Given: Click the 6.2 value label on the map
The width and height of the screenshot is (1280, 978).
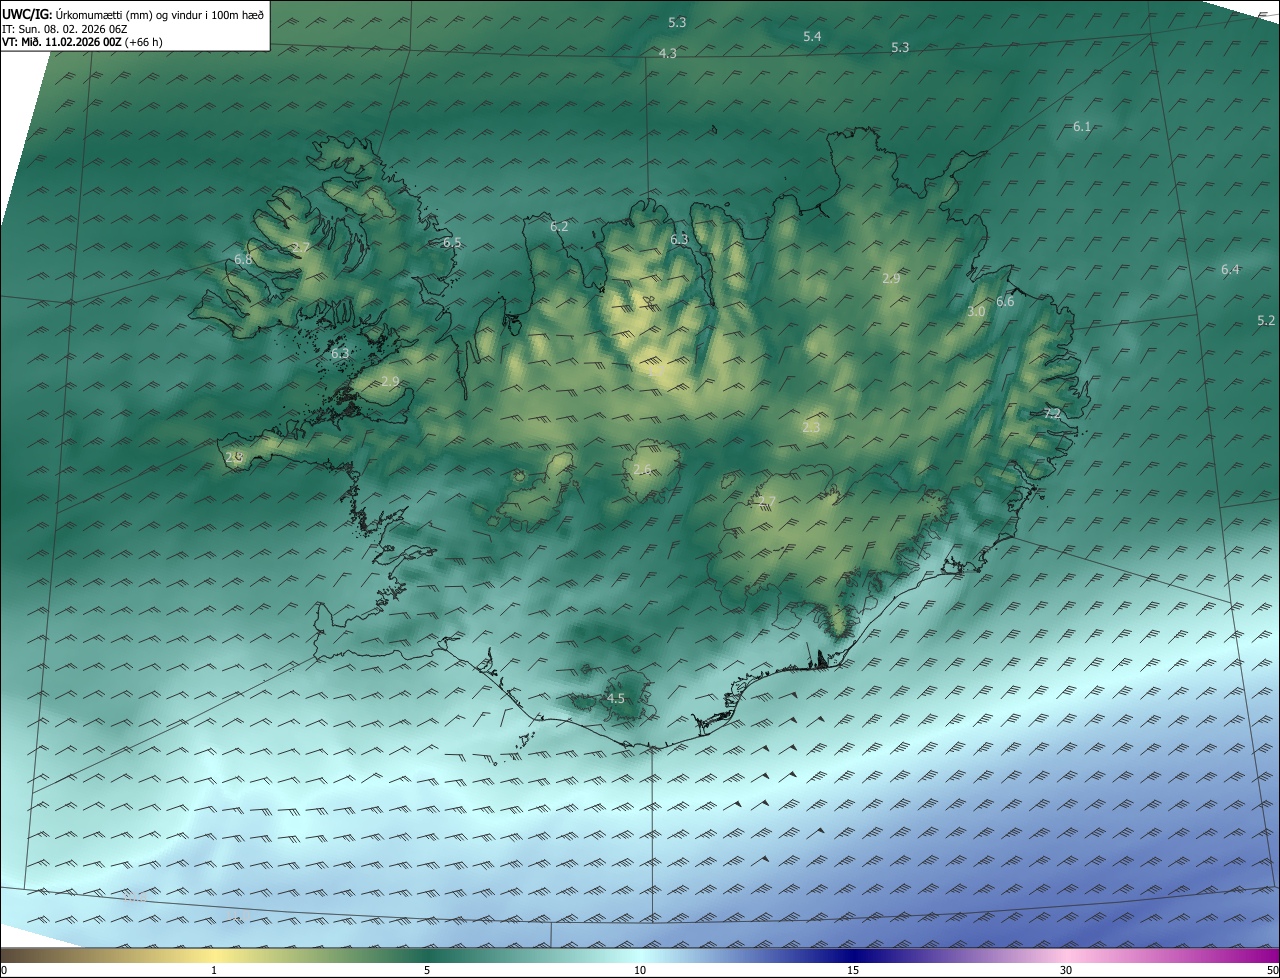Looking at the screenshot, I should tap(559, 226).
